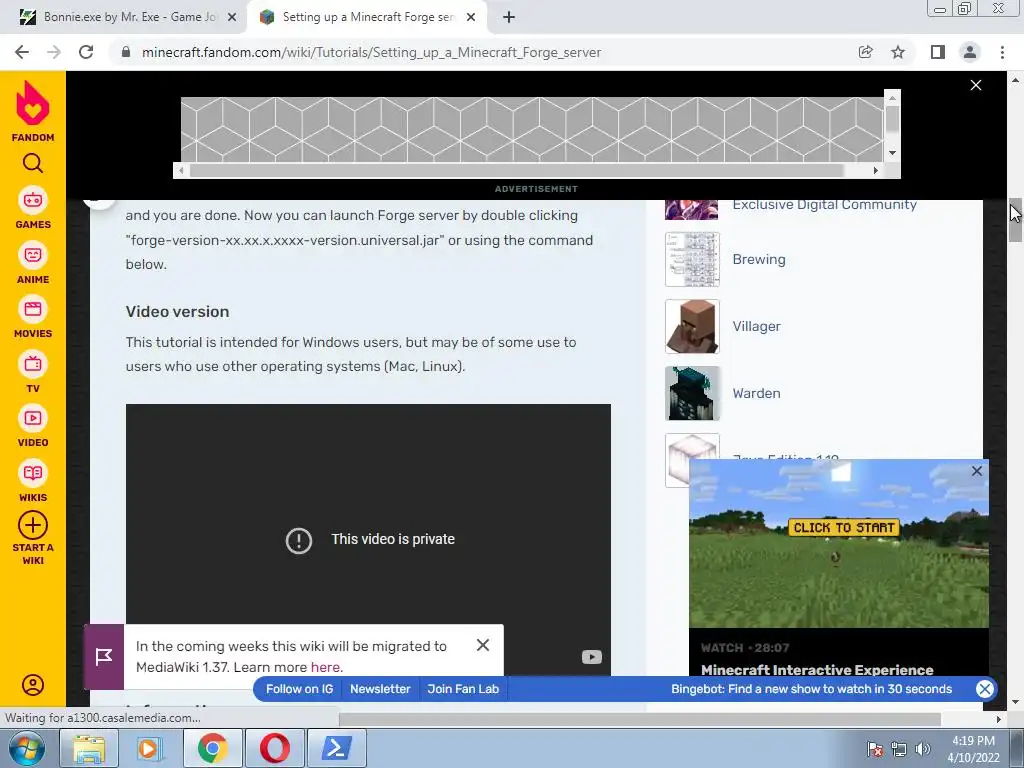Open the Wikis section icon
Viewport: 1024px width, 768px height.
coord(33,473)
